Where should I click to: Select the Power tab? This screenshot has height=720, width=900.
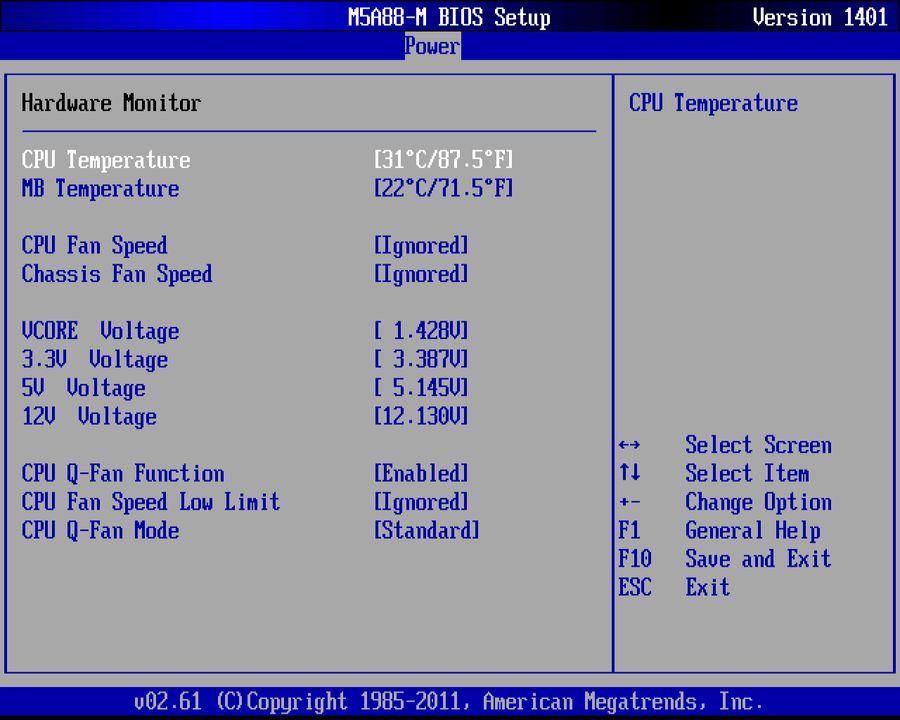click(x=432, y=46)
